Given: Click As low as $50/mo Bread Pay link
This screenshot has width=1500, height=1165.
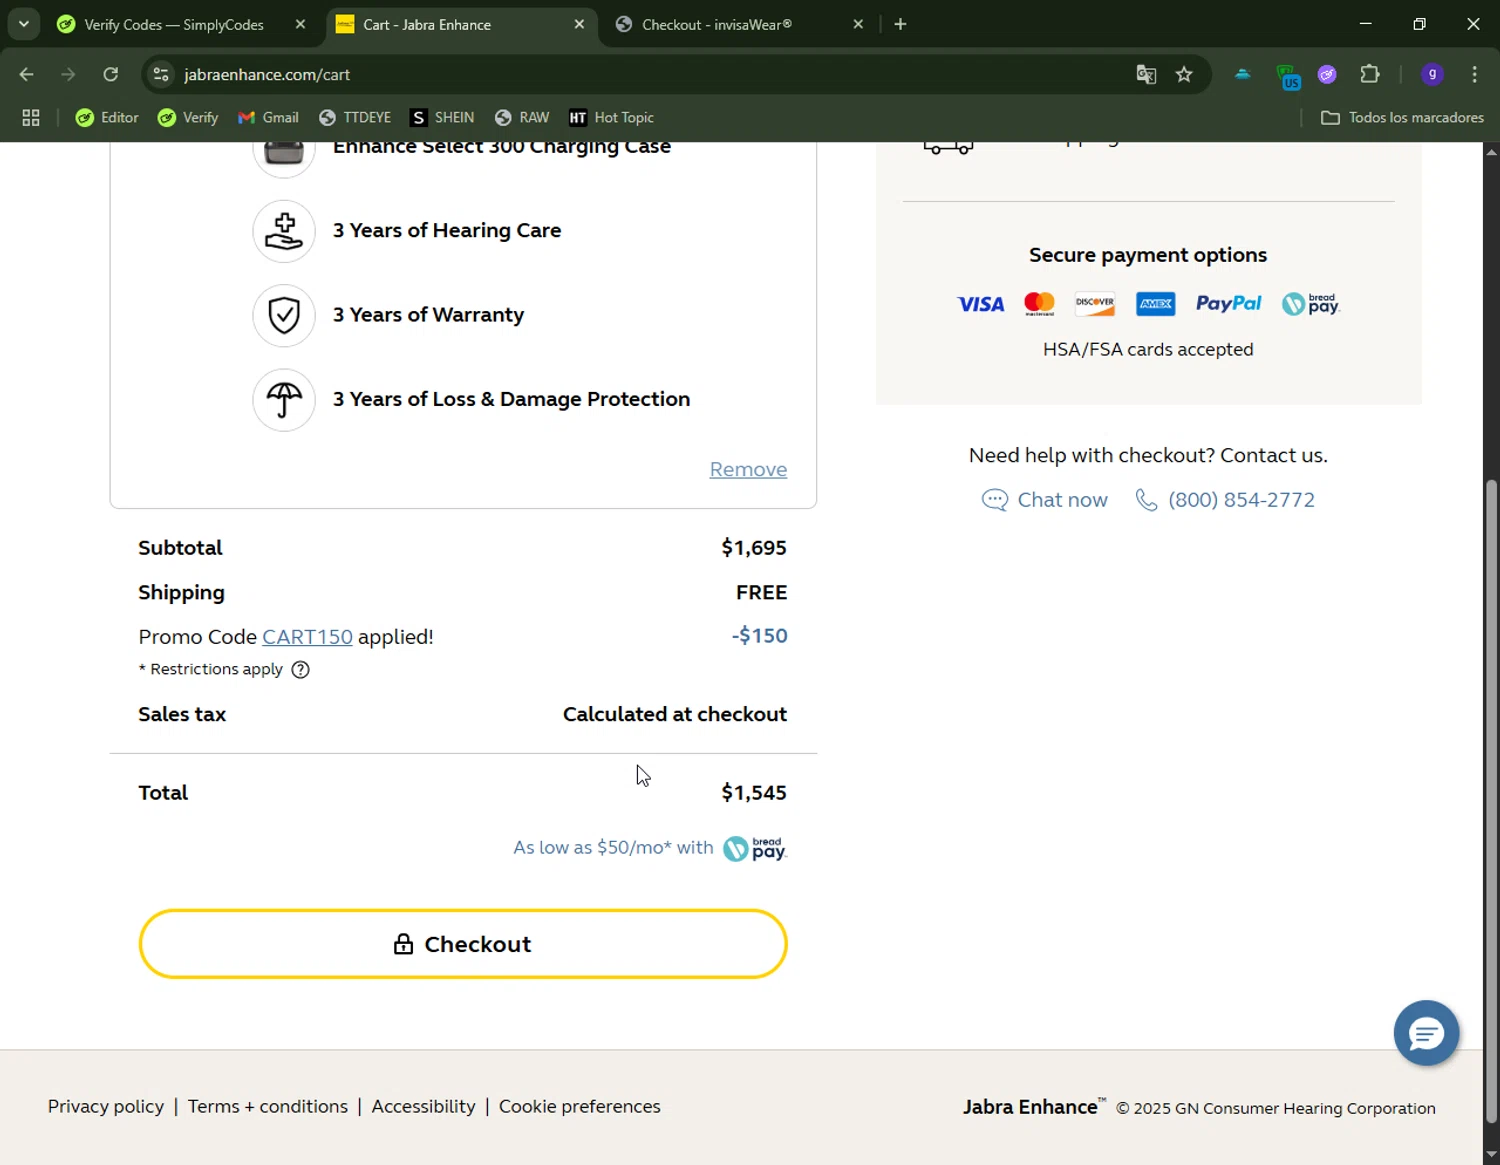Looking at the screenshot, I should click(650, 848).
